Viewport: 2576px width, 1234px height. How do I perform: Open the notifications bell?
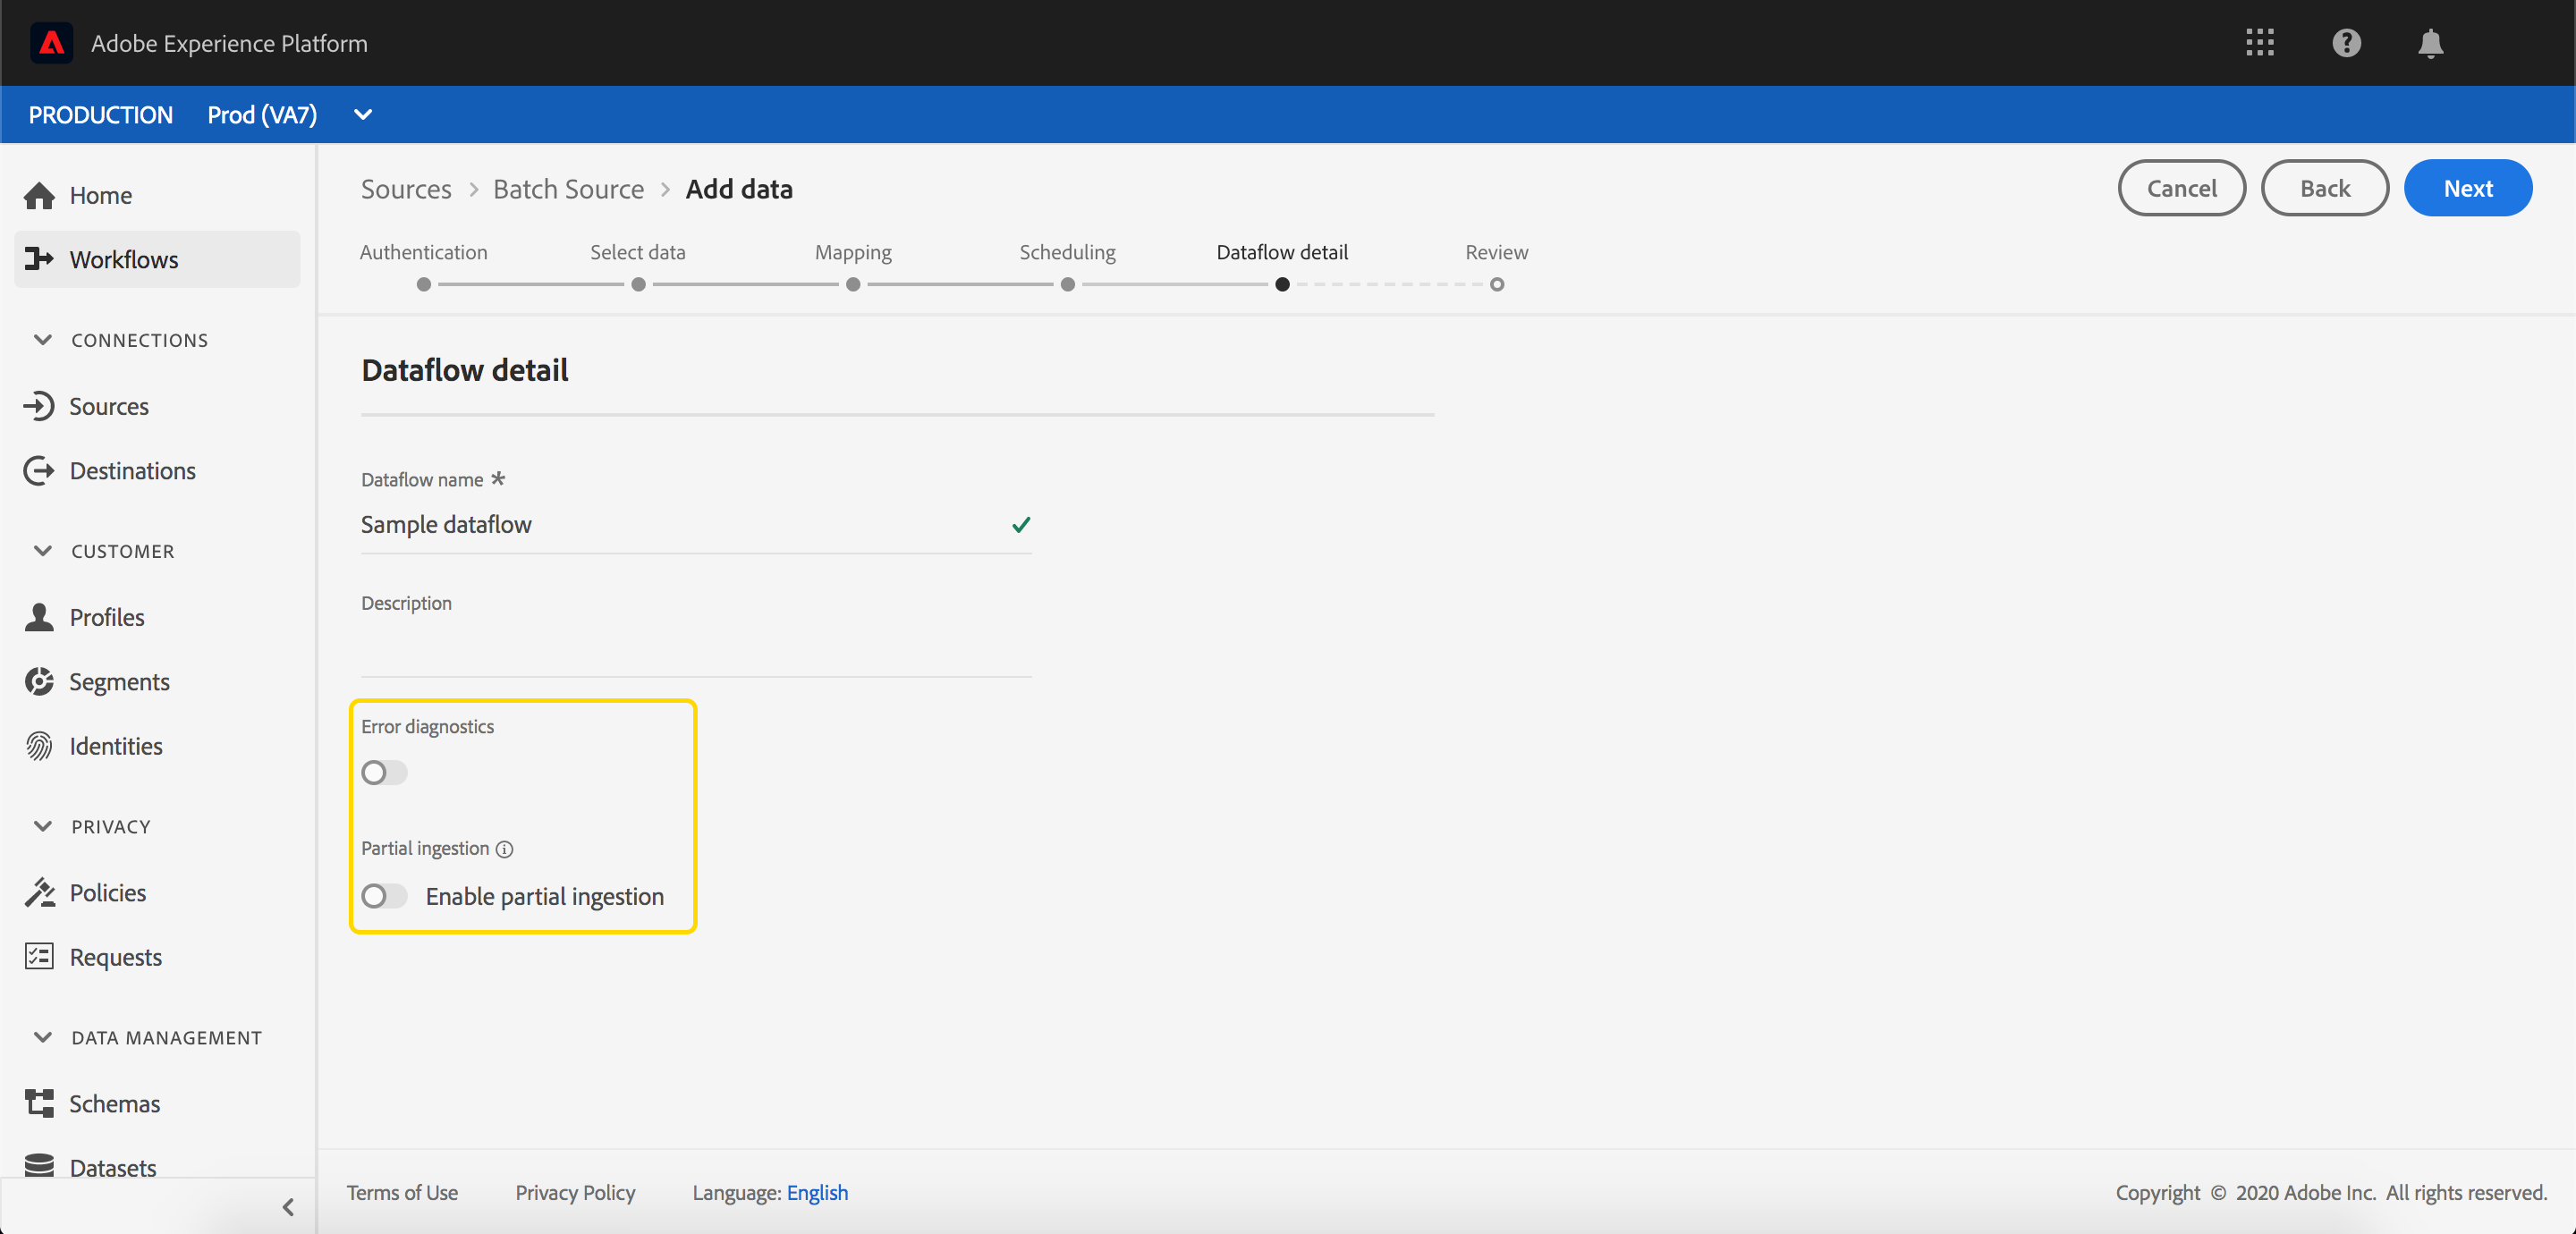(x=2430, y=44)
